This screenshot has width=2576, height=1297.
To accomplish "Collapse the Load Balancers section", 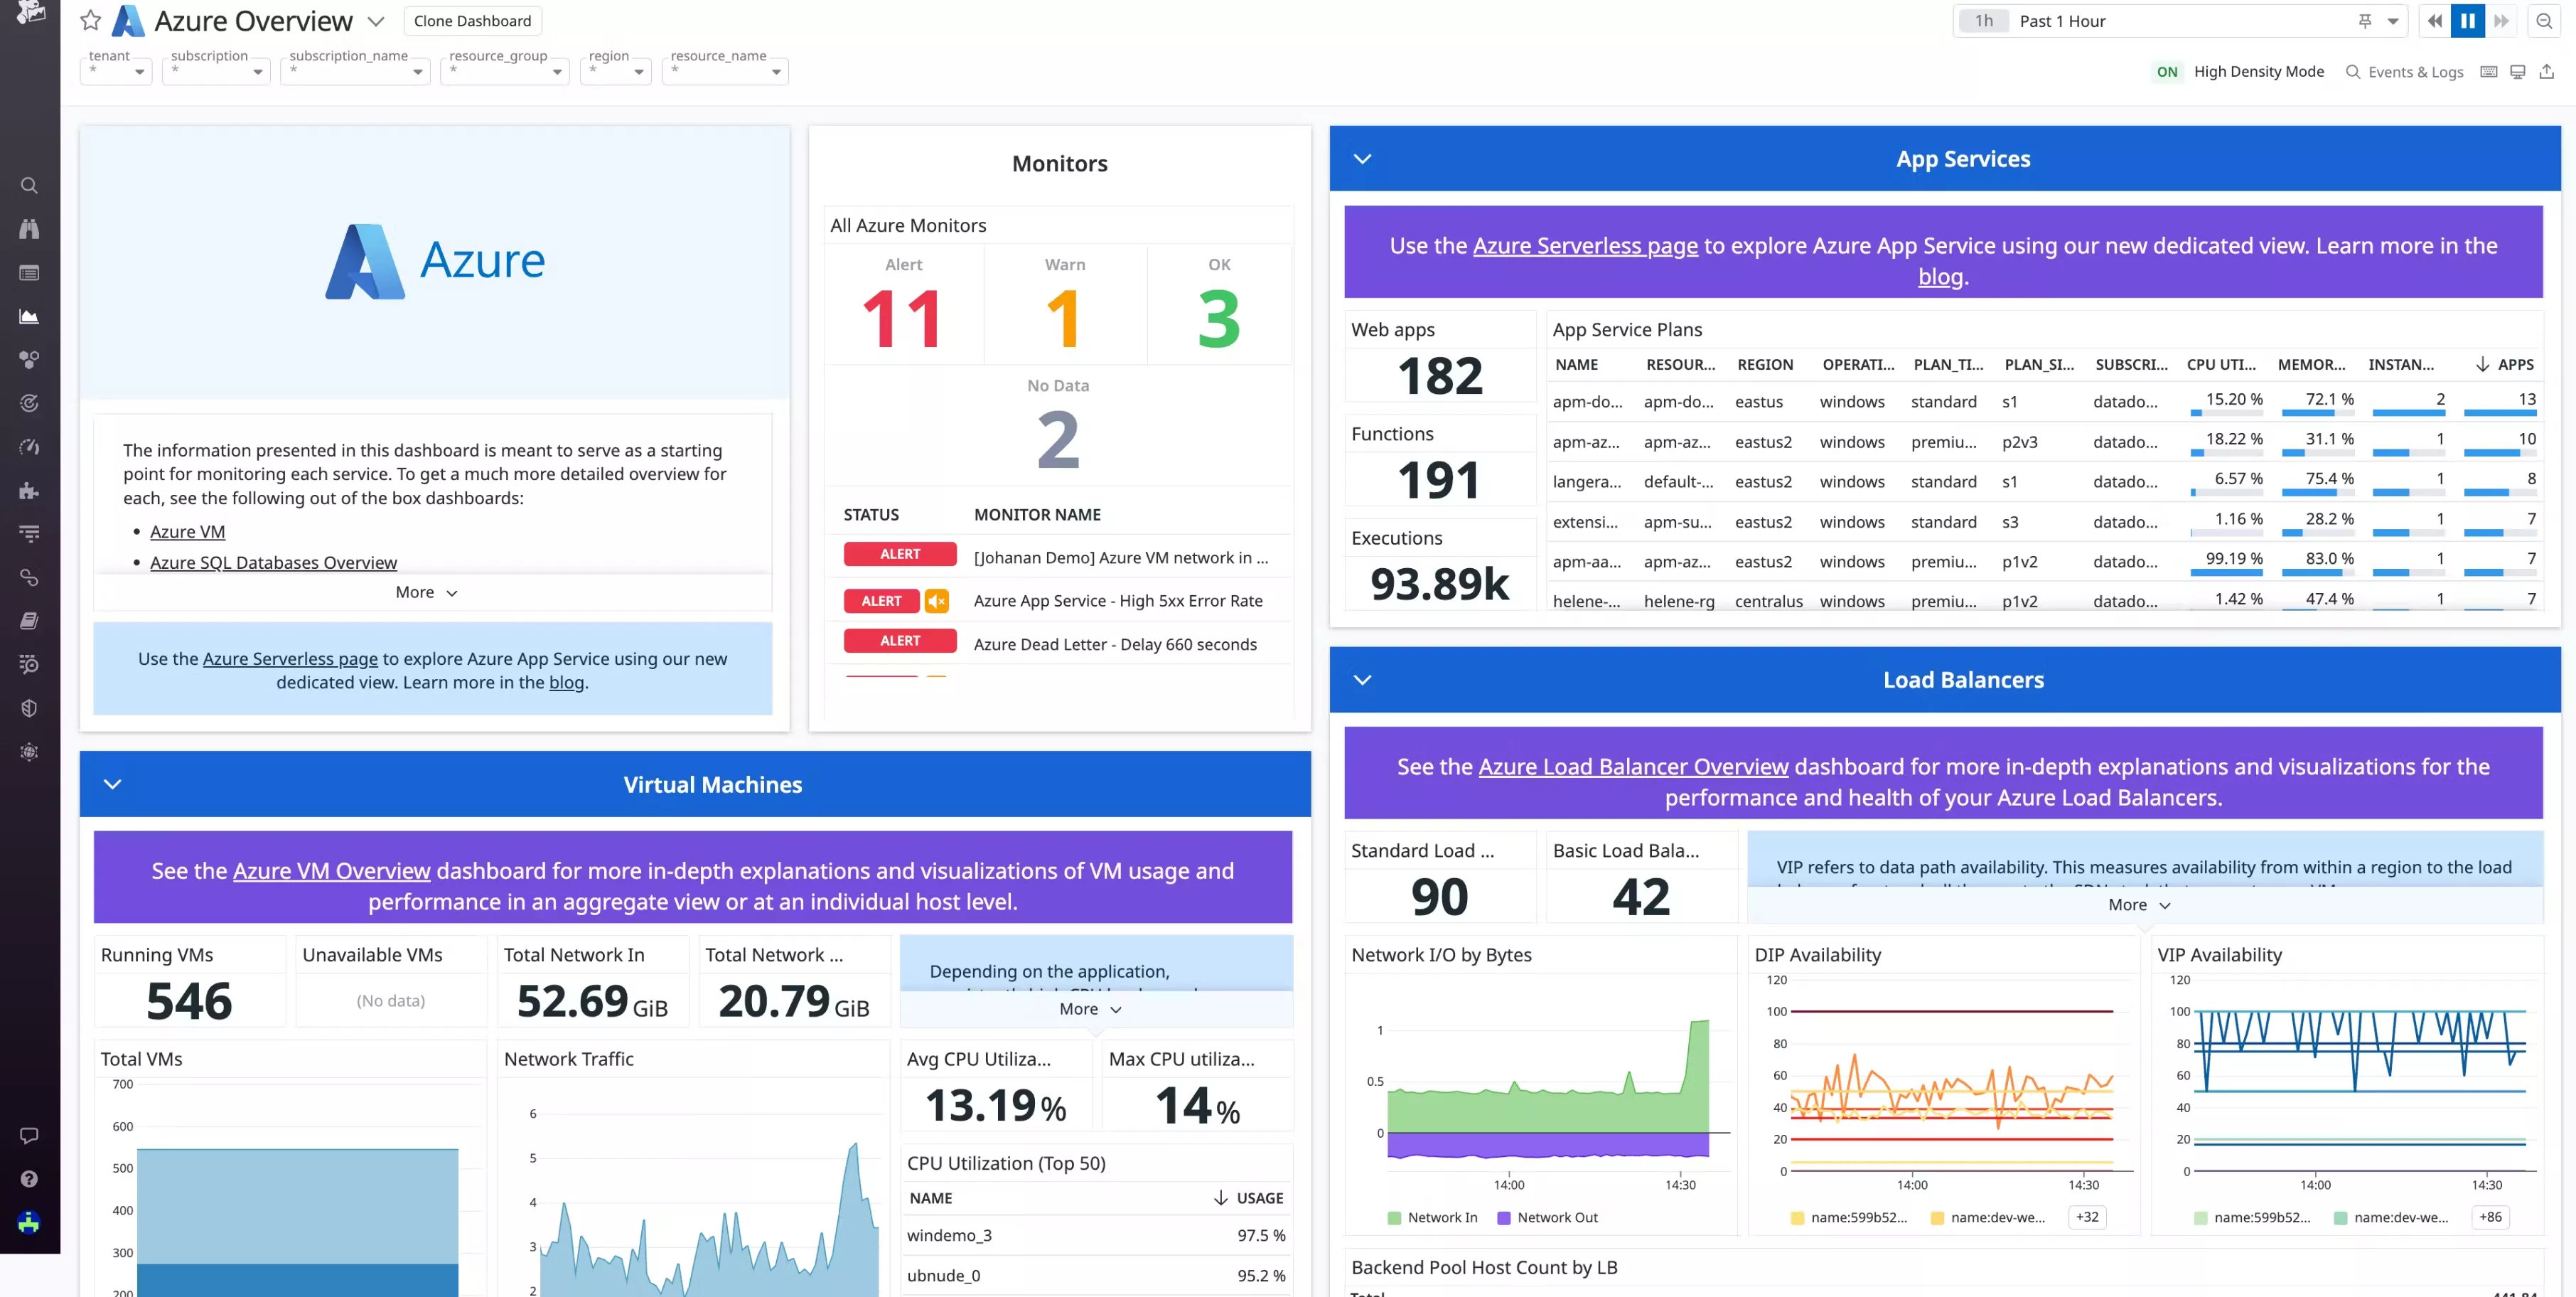I will [1362, 679].
